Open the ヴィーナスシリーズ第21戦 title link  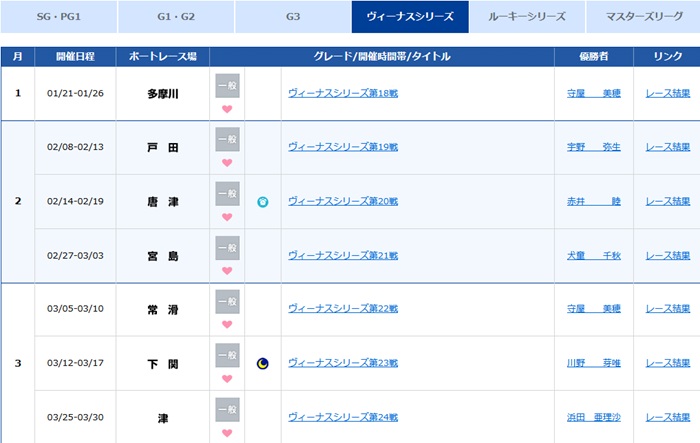click(x=342, y=256)
